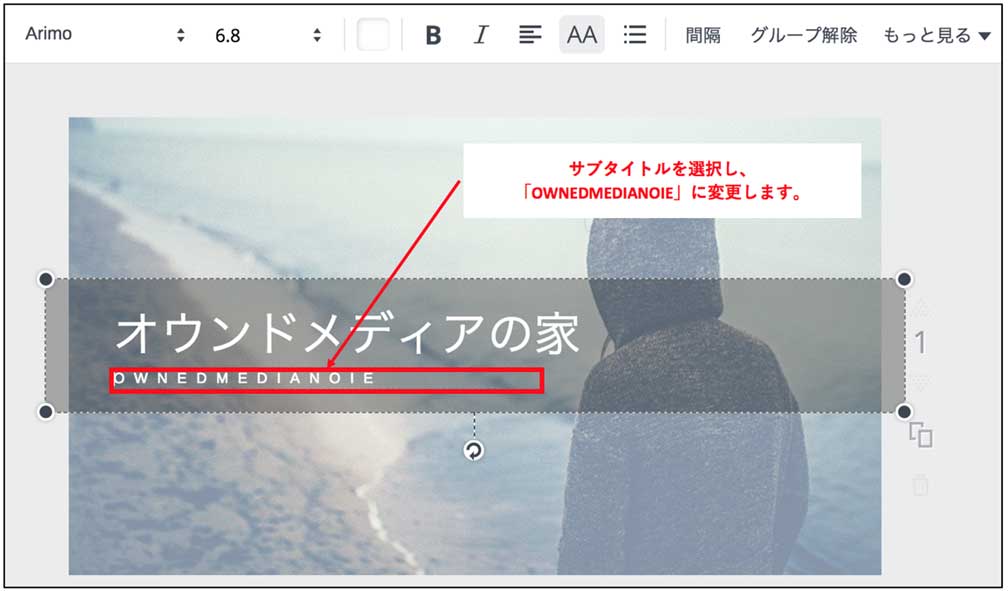Change text alignment with the align icon
1008x591 pixels.
(x=530, y=35)
